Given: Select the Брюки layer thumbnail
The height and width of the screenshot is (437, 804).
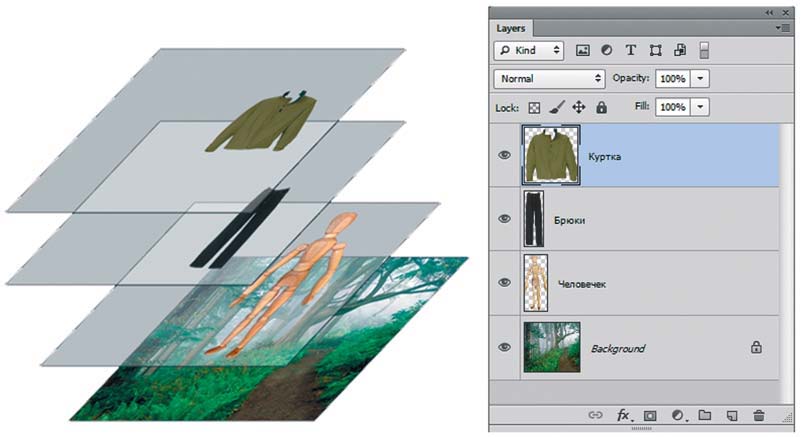Looking at the screenshot, I should [x=534, y=219].
